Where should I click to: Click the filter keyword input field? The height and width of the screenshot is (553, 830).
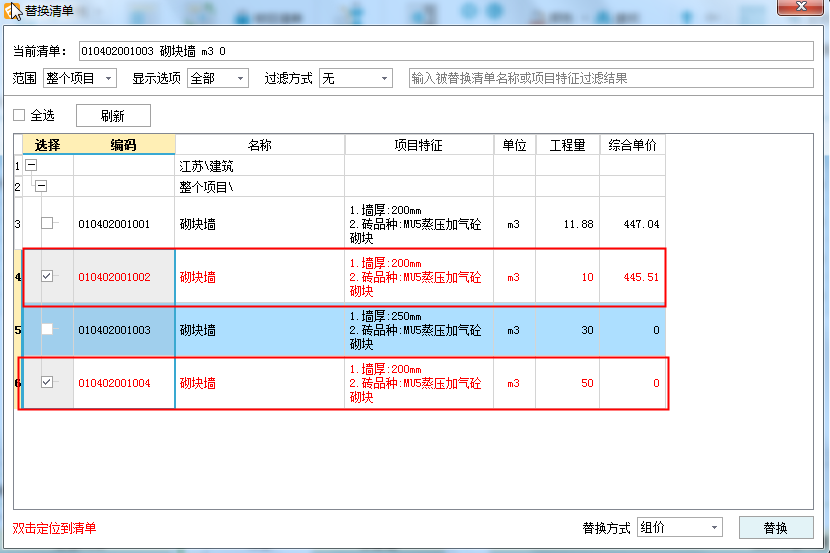610,78
